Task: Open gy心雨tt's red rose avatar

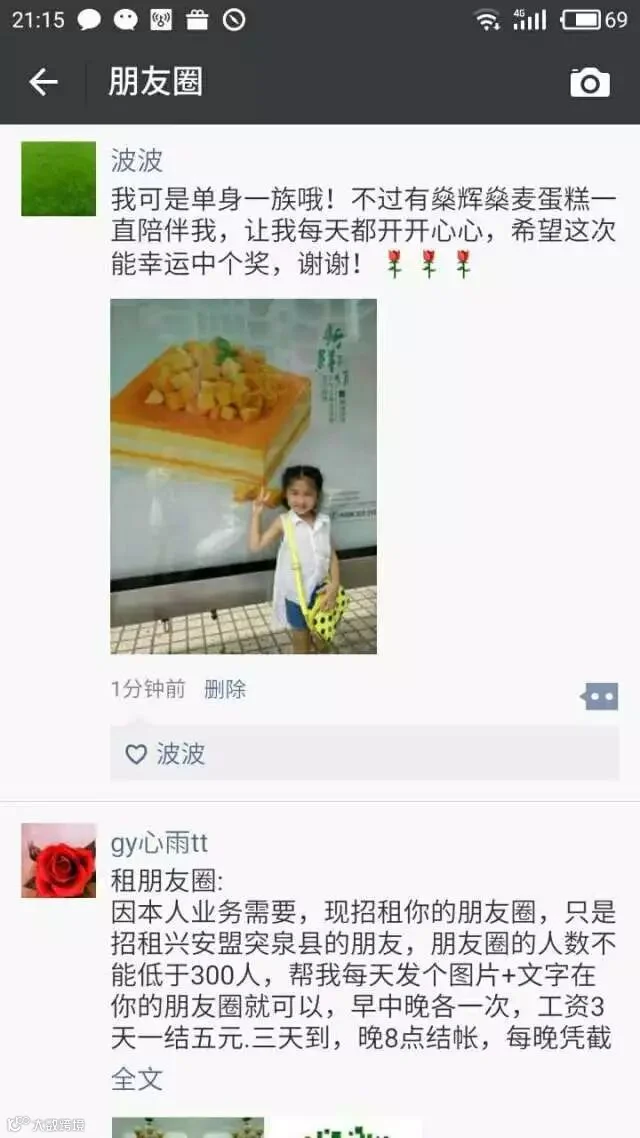Action: (x=58, y=860)
